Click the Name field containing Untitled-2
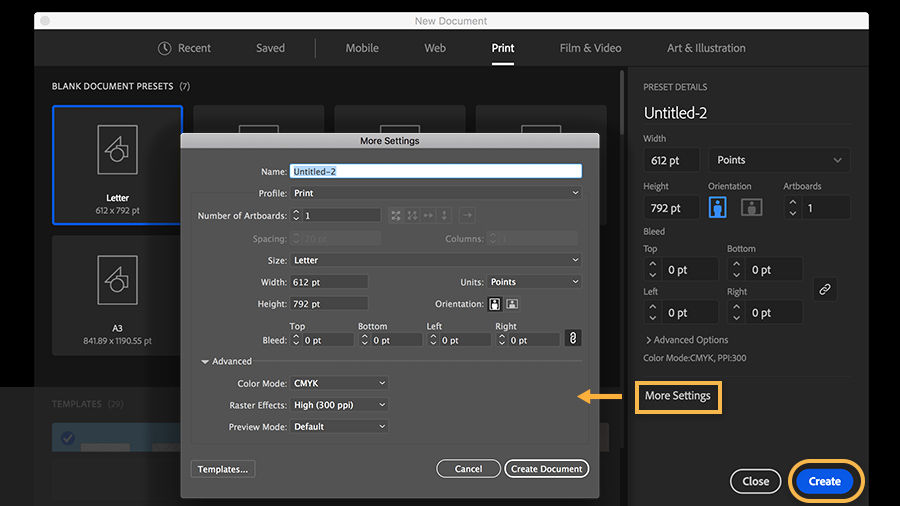Screen dimensions: 900x506 [435, 172]
